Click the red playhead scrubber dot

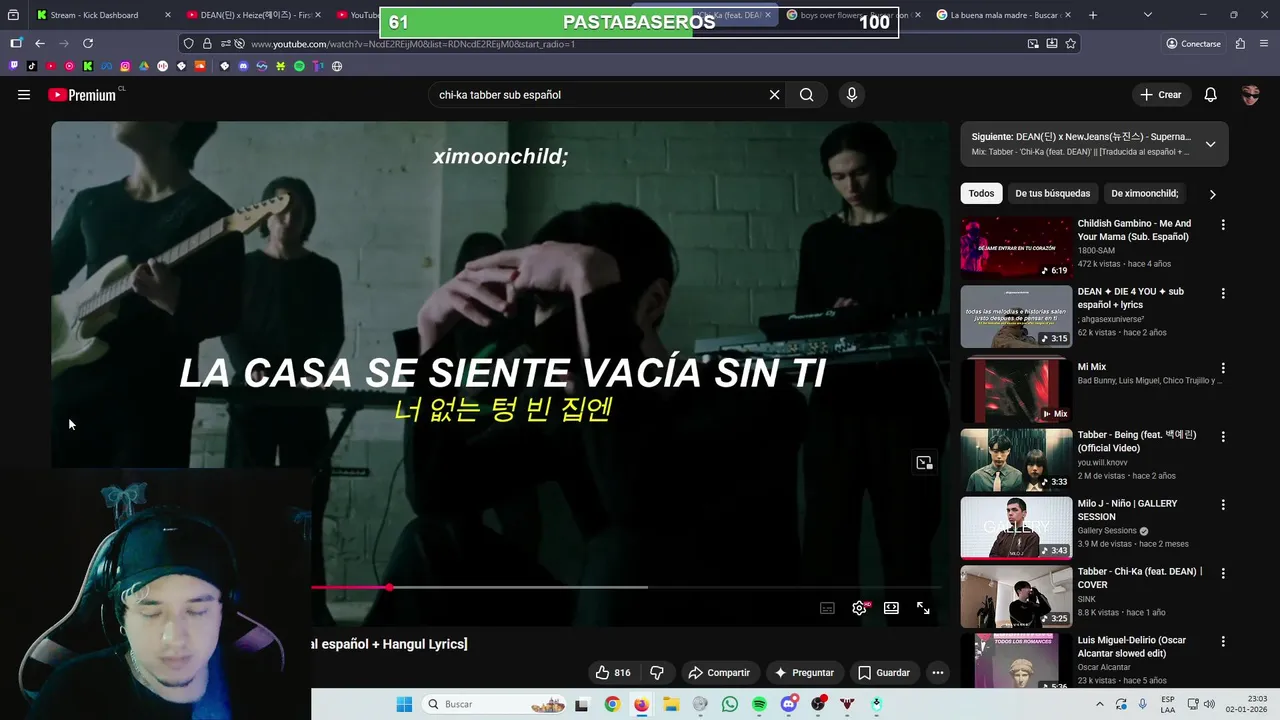click(x=389, y=587)
